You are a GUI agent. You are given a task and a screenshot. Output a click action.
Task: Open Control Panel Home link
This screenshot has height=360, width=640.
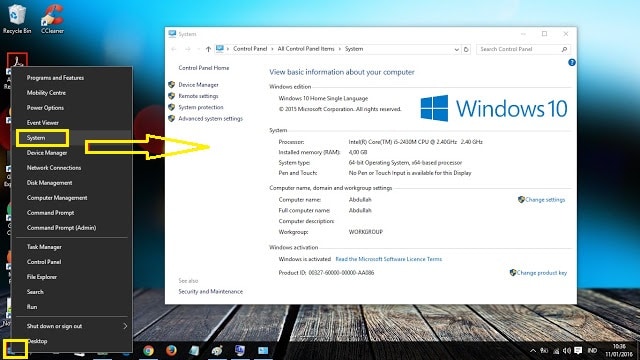tap(204, 68)
